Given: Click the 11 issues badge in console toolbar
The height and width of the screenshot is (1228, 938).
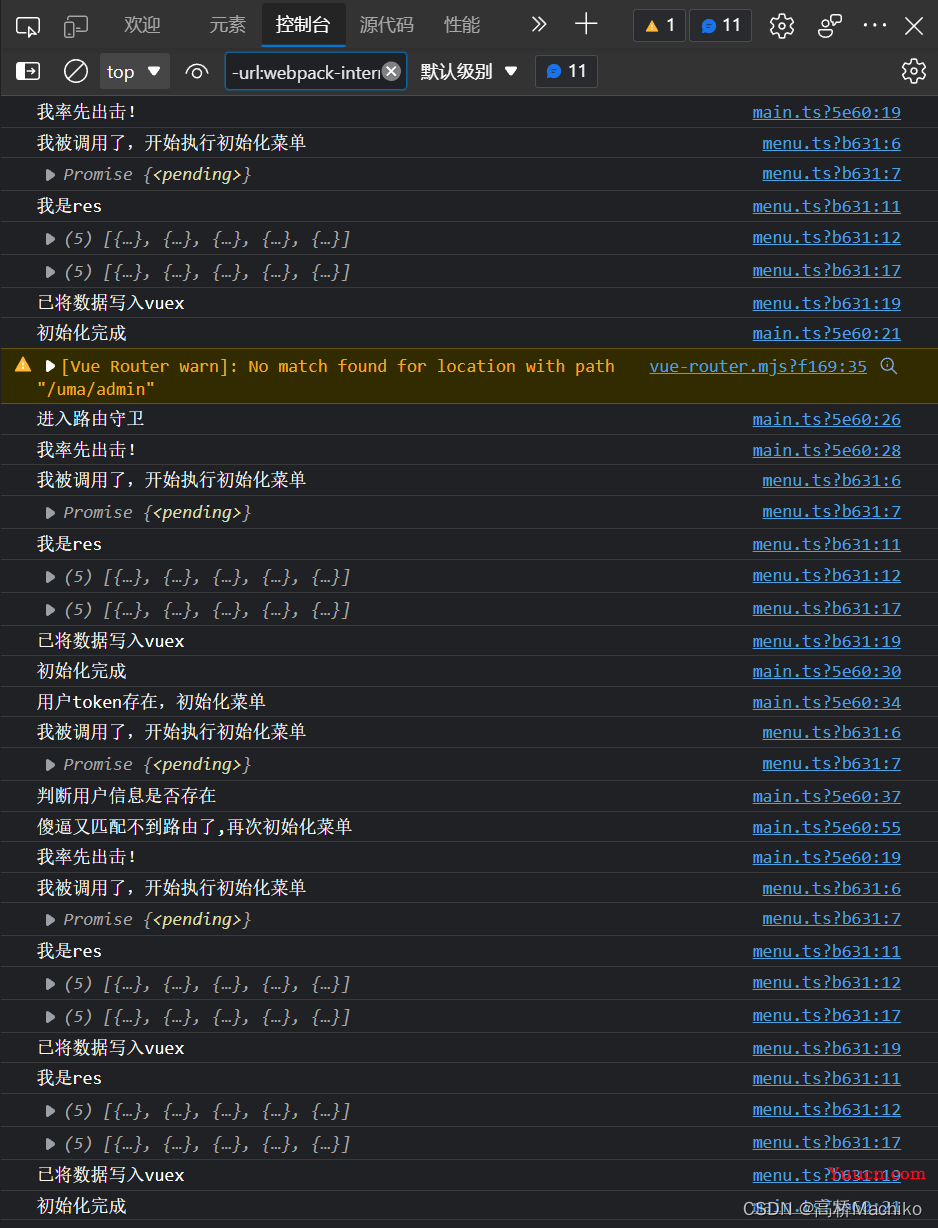Looking at the screenshot, I should tap(566, 71).
